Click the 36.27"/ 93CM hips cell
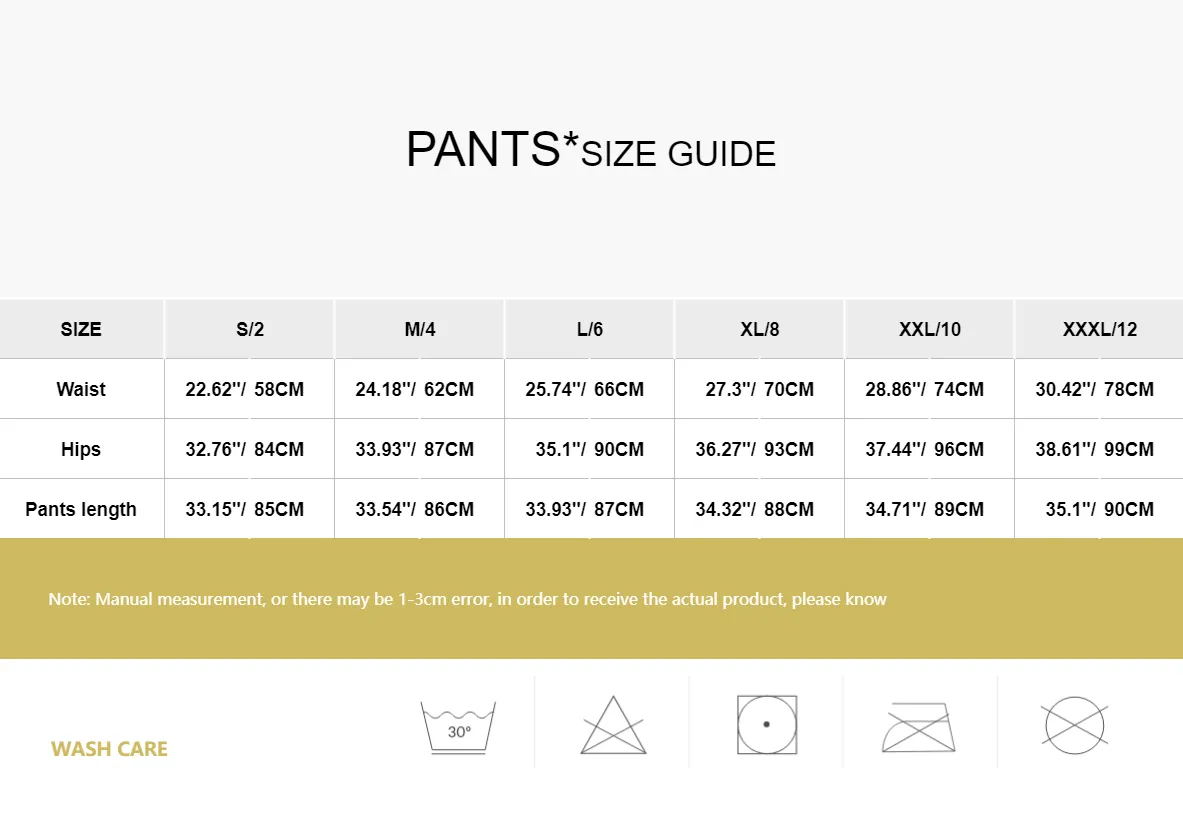 point(754,449)
